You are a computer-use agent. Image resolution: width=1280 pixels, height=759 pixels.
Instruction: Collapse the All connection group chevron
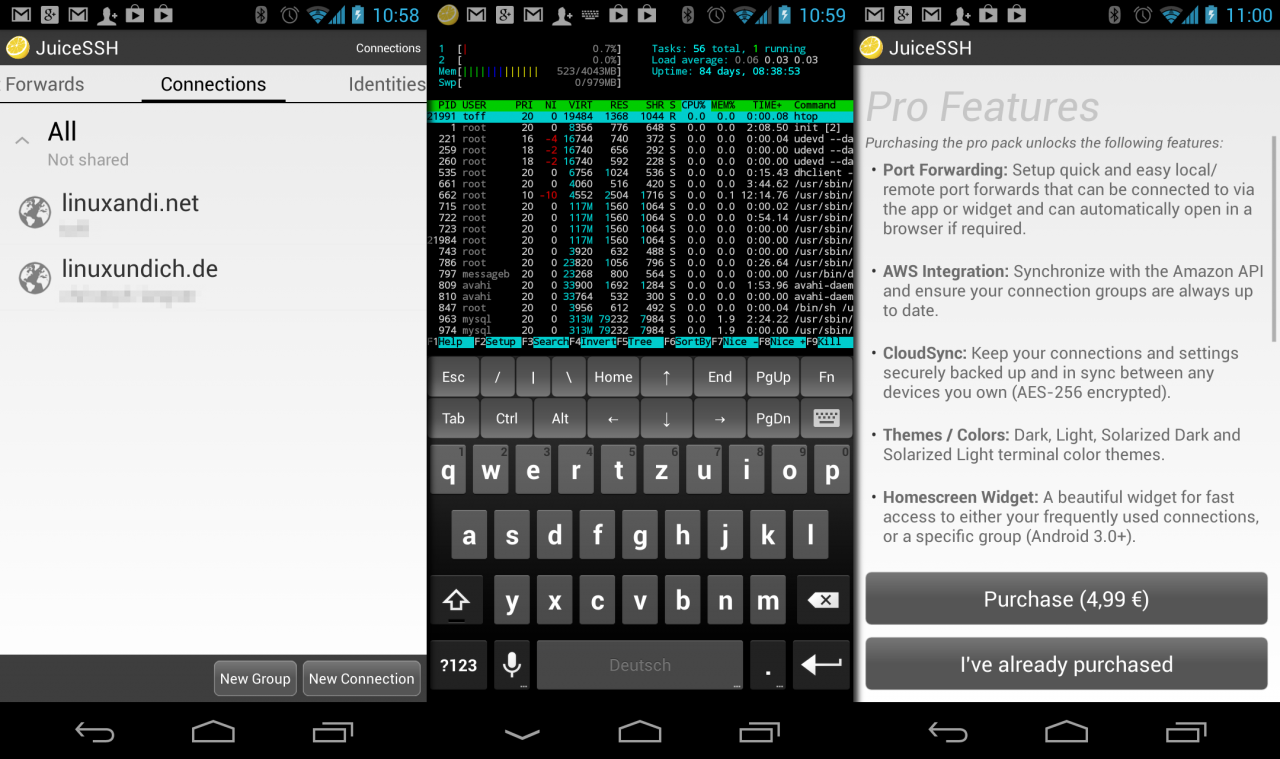coord(21,141)
